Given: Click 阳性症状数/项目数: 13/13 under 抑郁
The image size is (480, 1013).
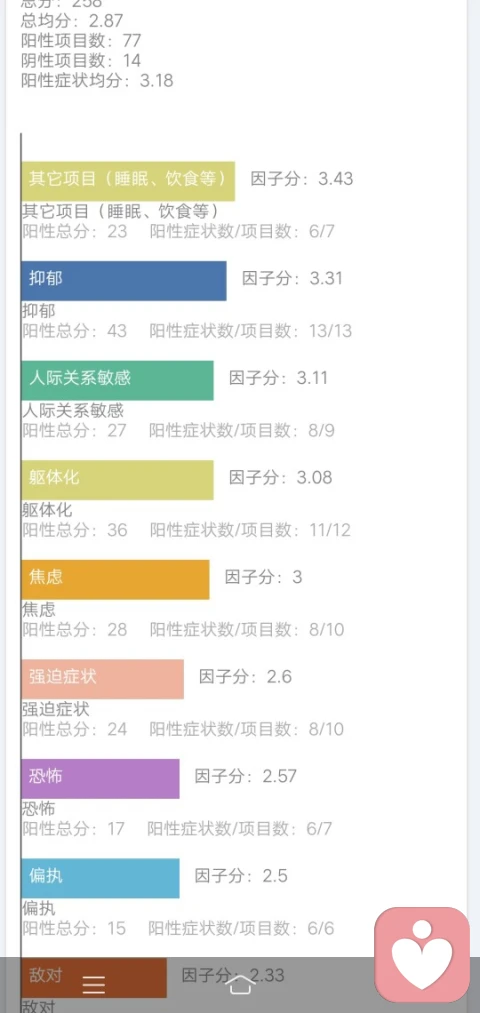Looking at the screenshot, I should [251, 331].
